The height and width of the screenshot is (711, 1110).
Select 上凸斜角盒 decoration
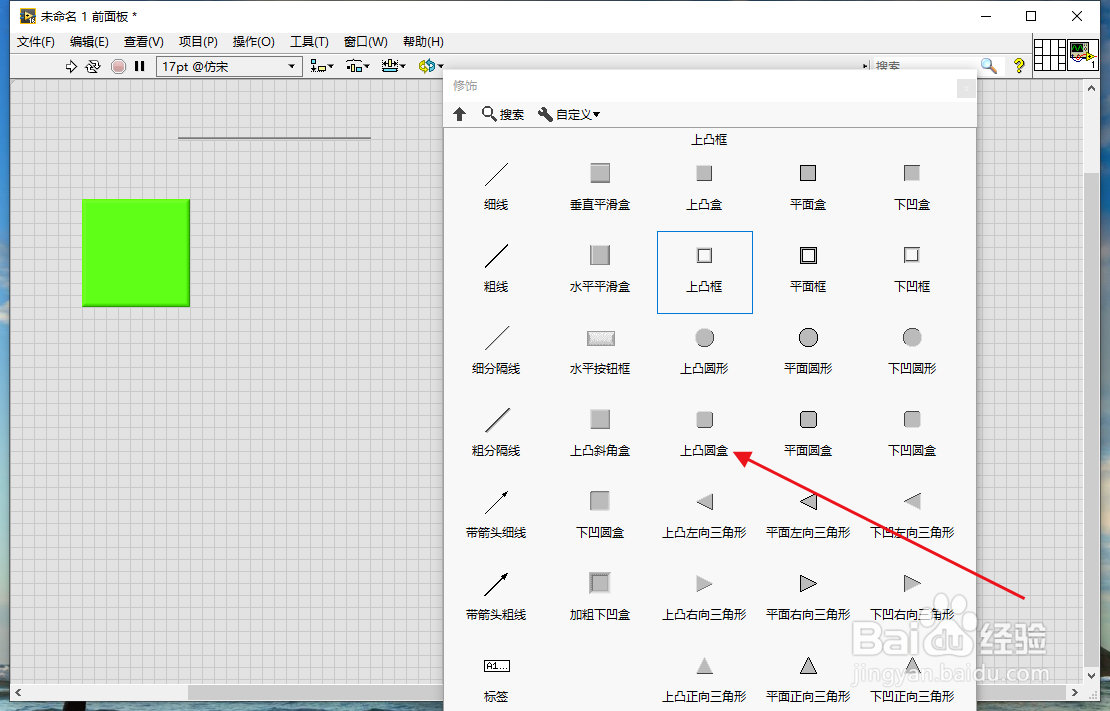tap(600, 433)
